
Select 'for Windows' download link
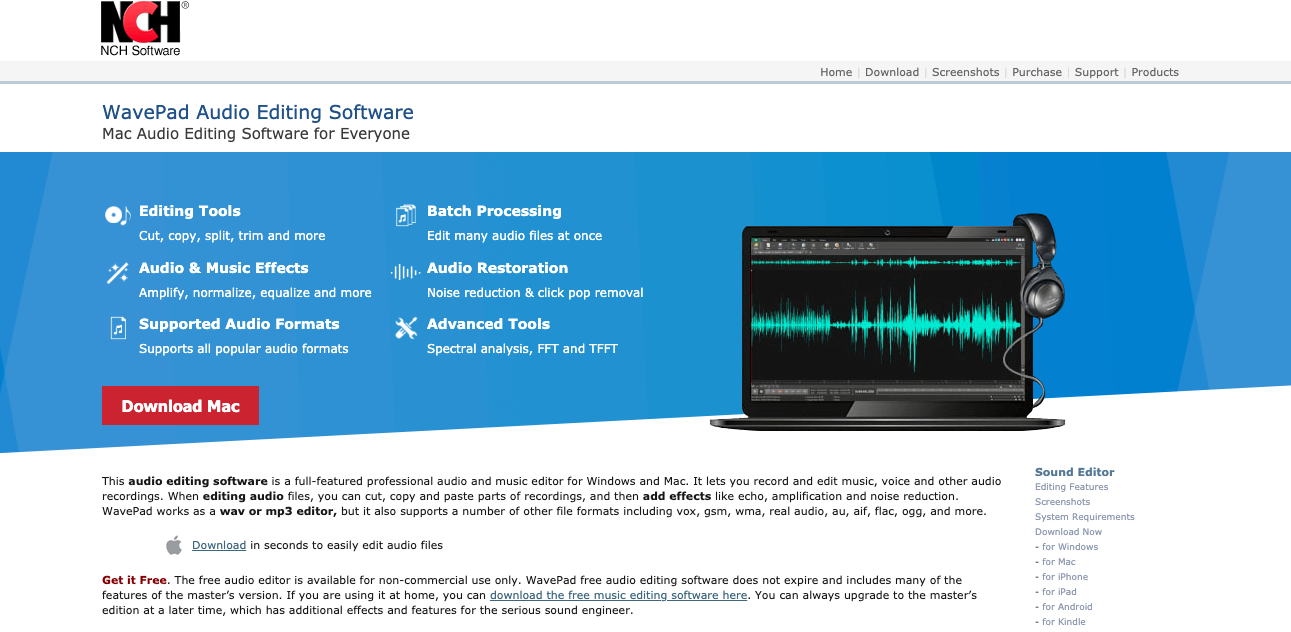[1069, 547]
